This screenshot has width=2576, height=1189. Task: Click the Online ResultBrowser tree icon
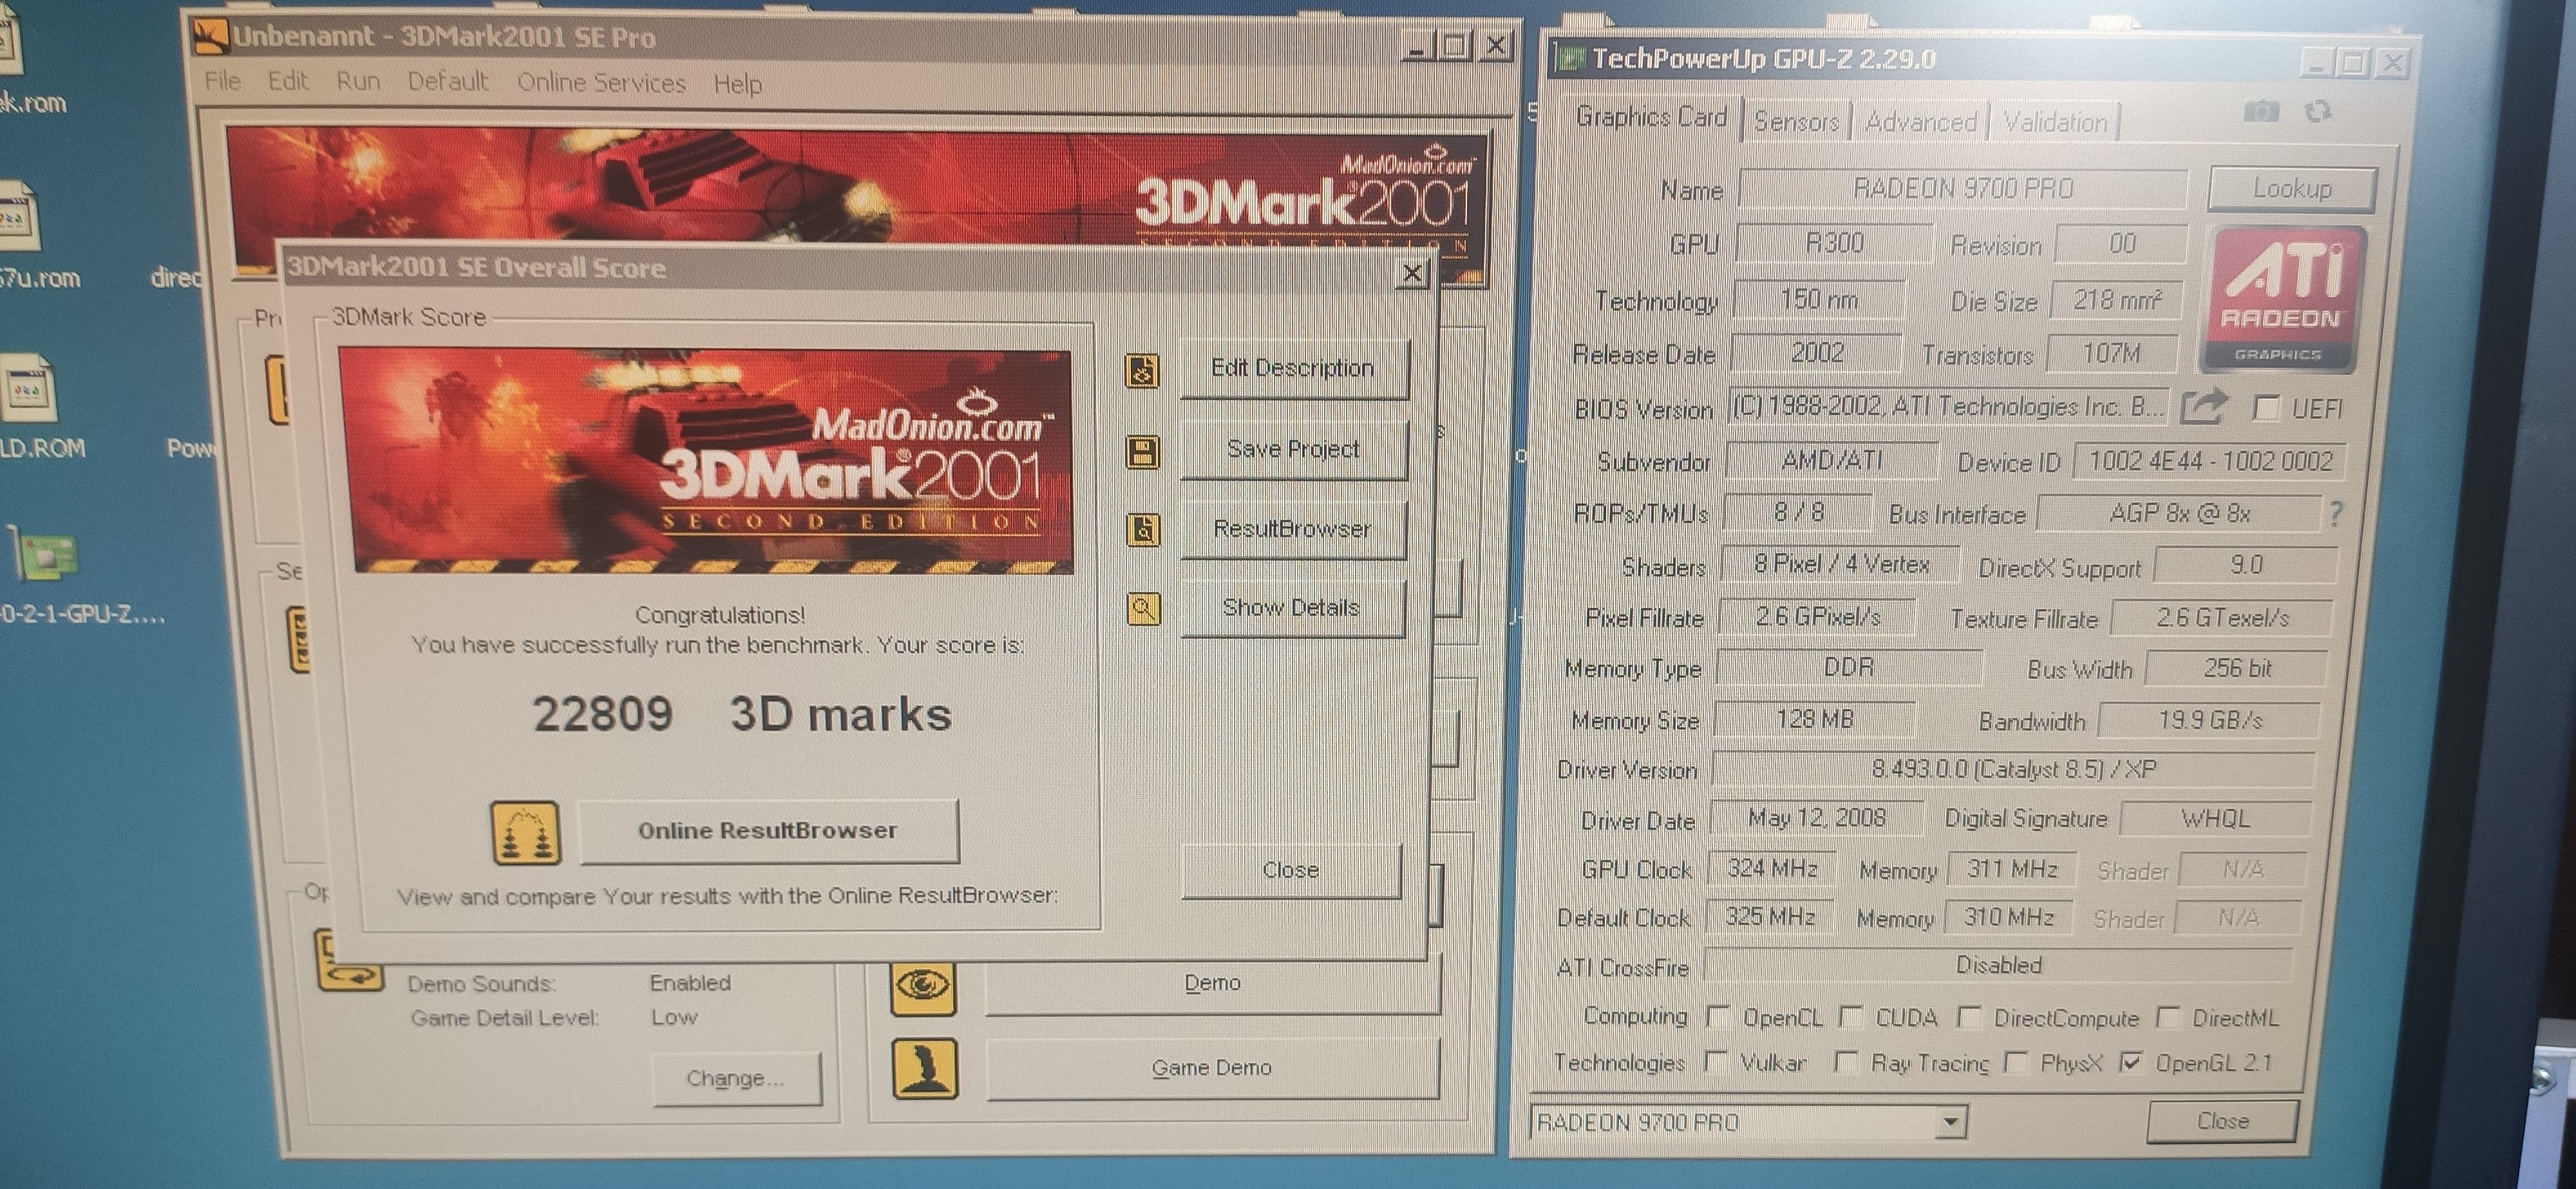coord(526,832)
